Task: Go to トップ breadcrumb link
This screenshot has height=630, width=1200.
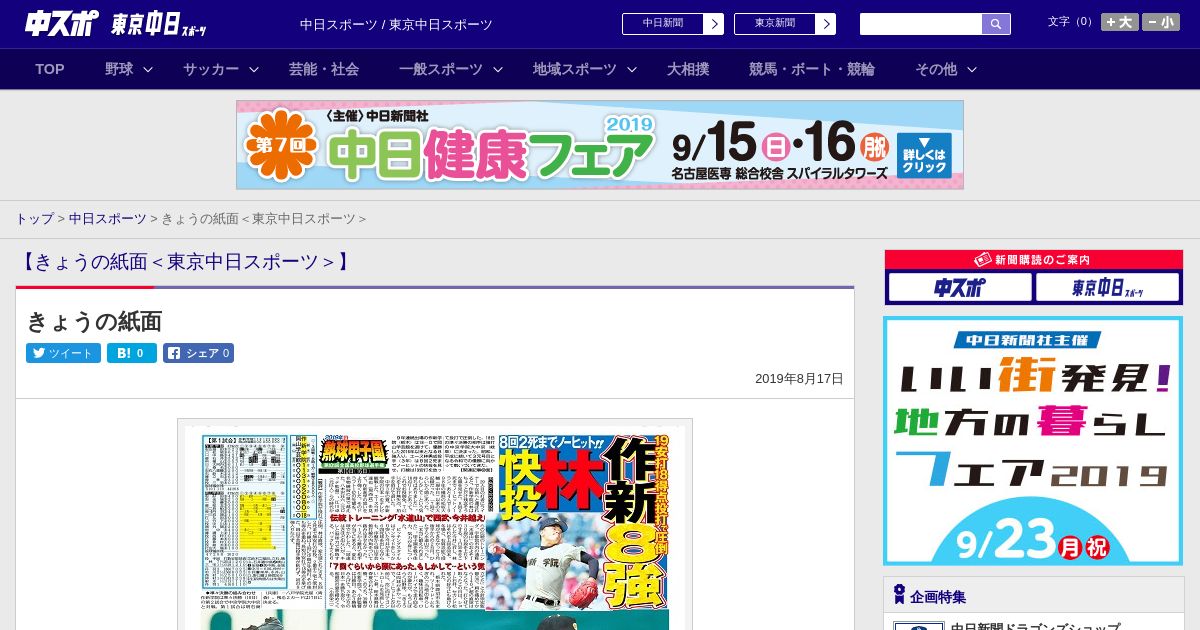Action: (x=34, y=218)
